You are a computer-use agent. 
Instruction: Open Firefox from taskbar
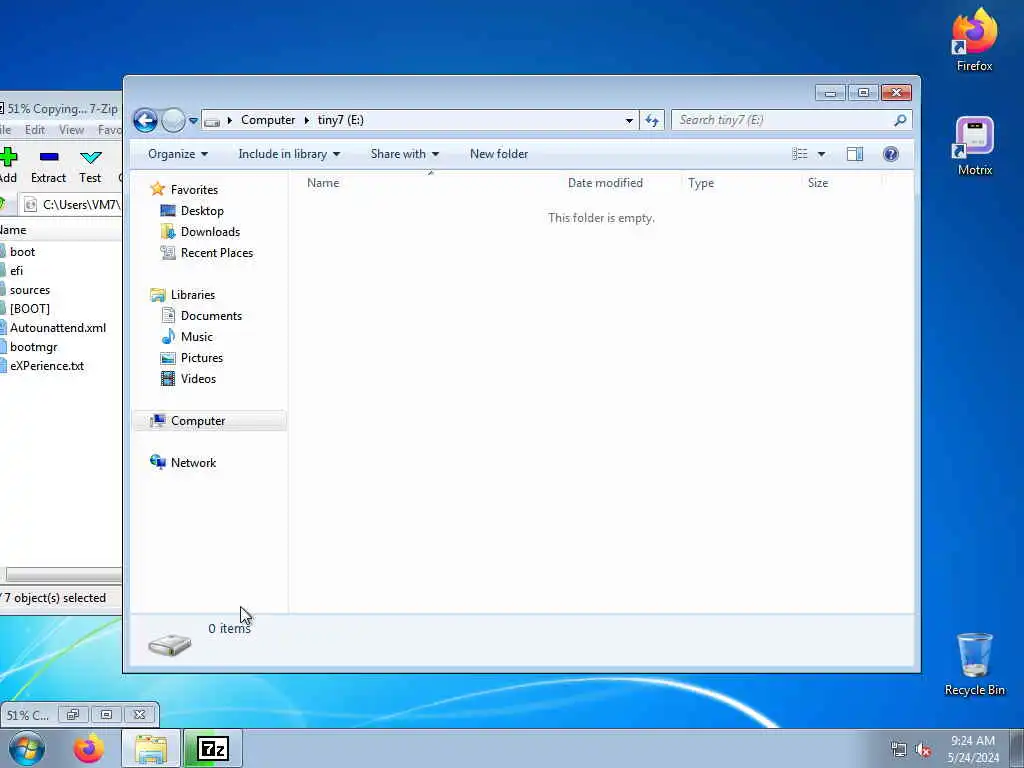click(x=89, y=748)
